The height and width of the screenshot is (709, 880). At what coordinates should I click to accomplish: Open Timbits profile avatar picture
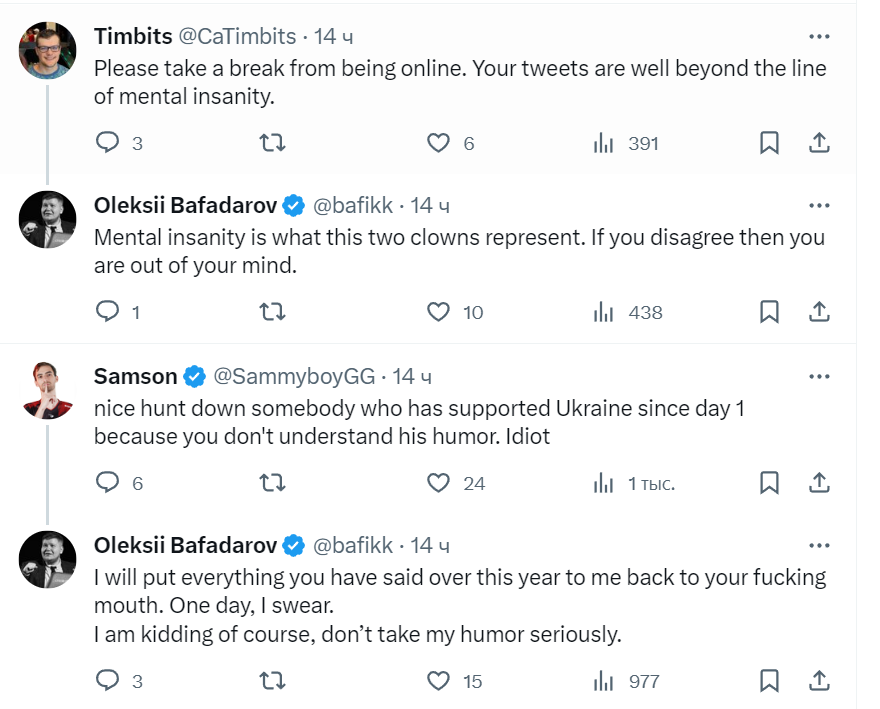(47, 49)
